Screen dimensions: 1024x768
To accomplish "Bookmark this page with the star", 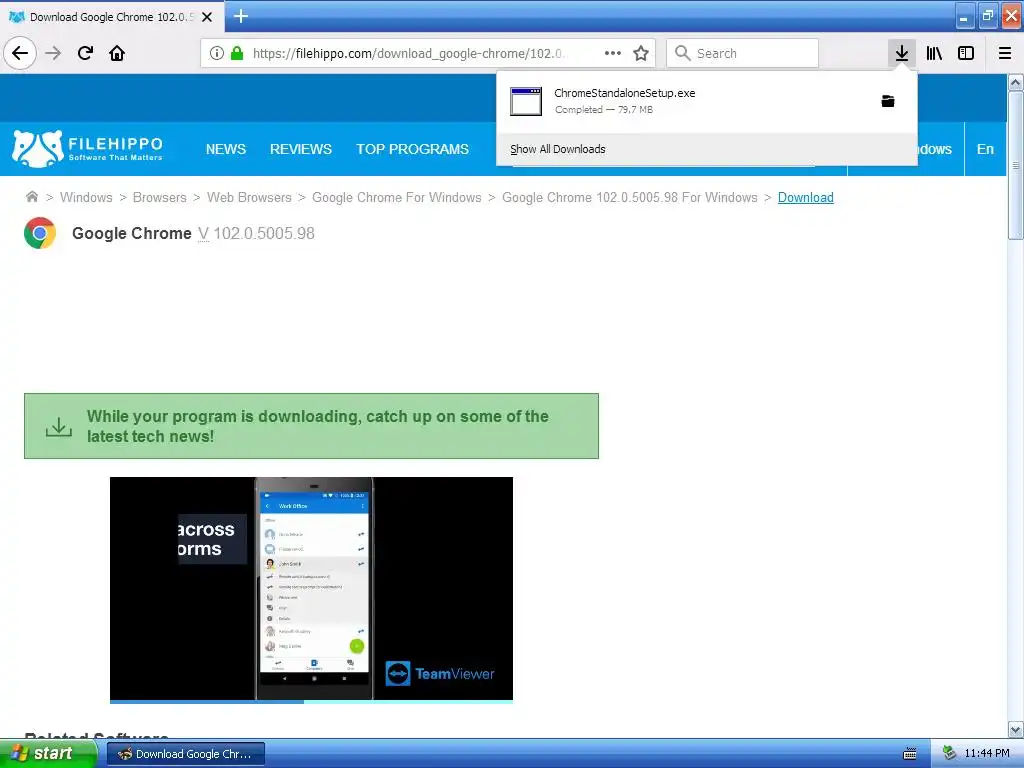I will [641, 53].
